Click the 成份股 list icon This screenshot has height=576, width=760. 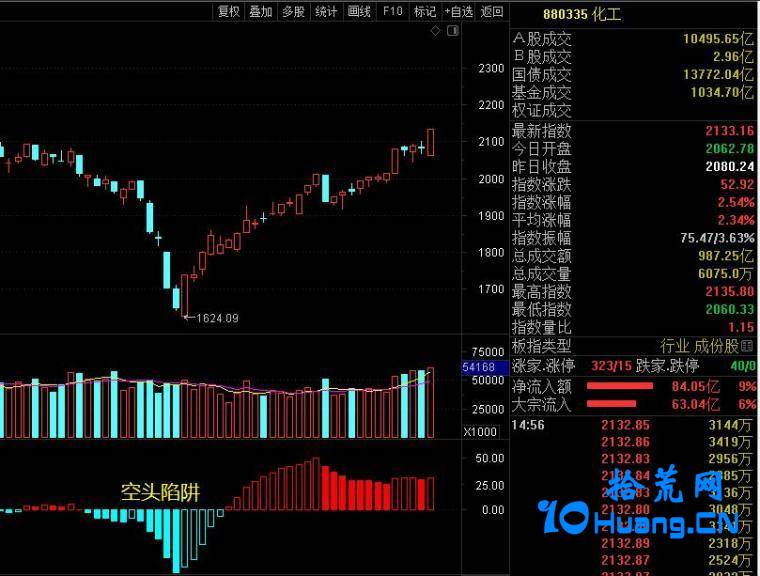747,346
